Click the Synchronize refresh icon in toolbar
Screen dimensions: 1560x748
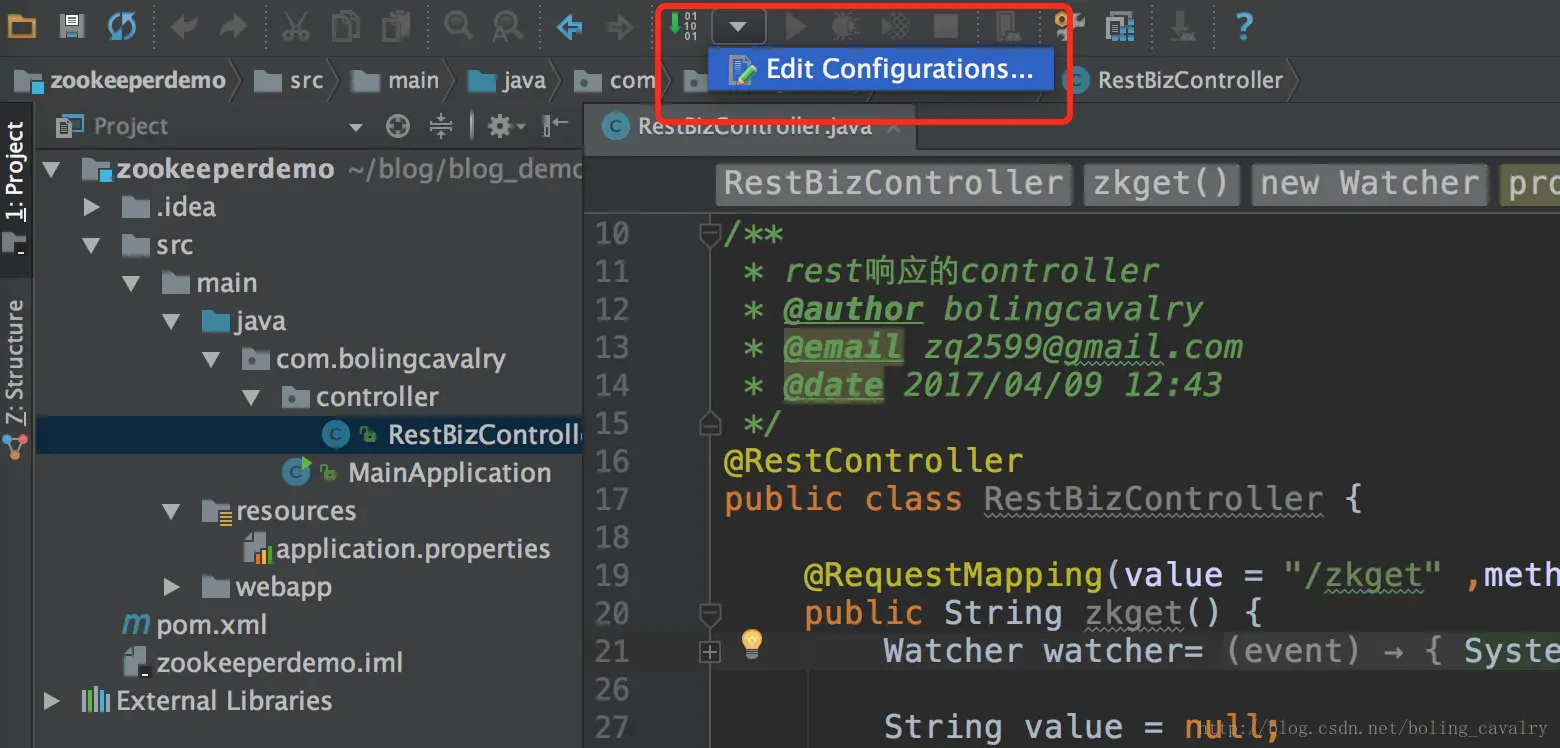[122, 26]
